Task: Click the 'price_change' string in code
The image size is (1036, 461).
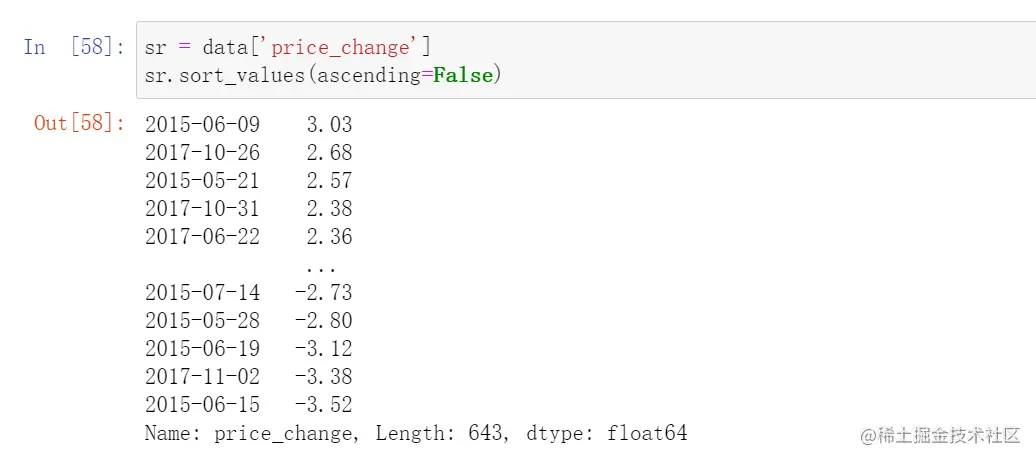Action: pos(338,47)
